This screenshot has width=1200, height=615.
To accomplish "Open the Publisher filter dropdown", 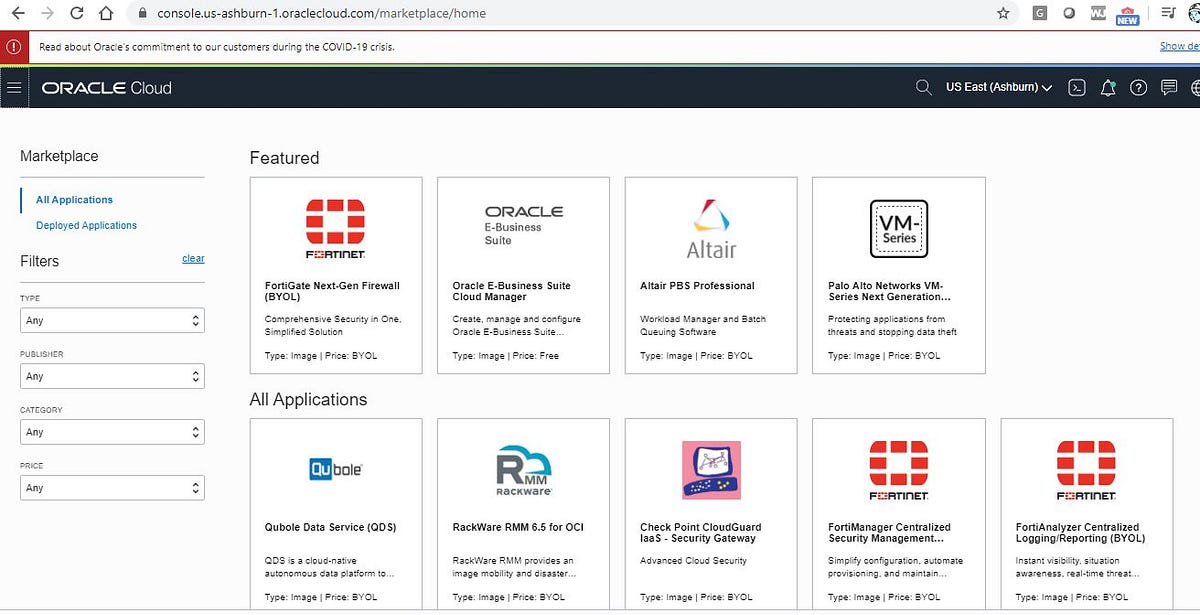I will (x=111, y=376).
